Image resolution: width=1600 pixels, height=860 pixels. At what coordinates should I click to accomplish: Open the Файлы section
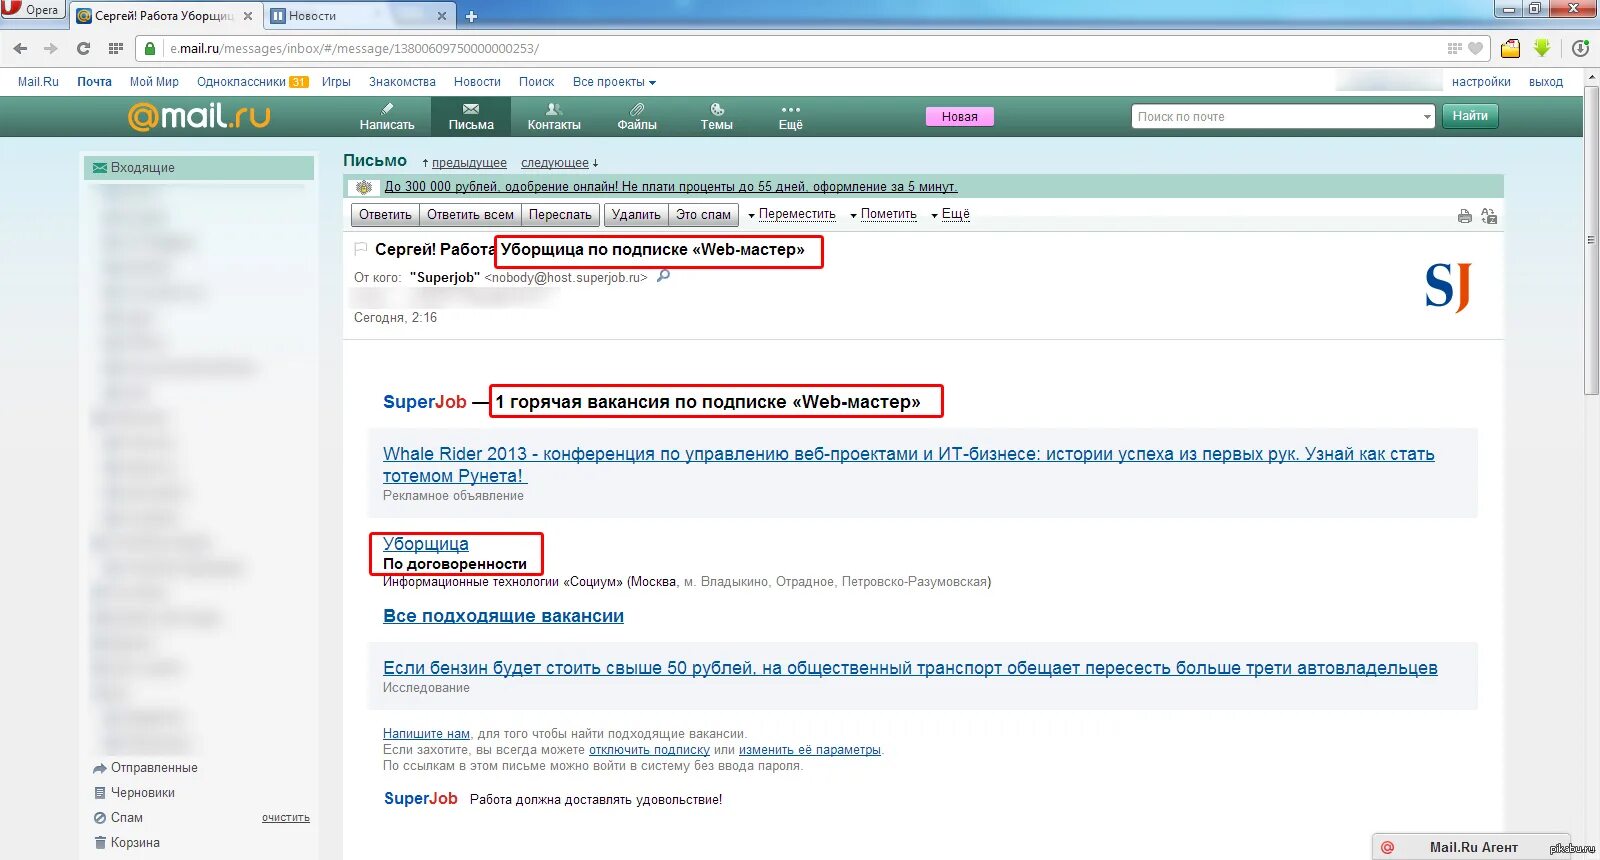coord(637,117)
